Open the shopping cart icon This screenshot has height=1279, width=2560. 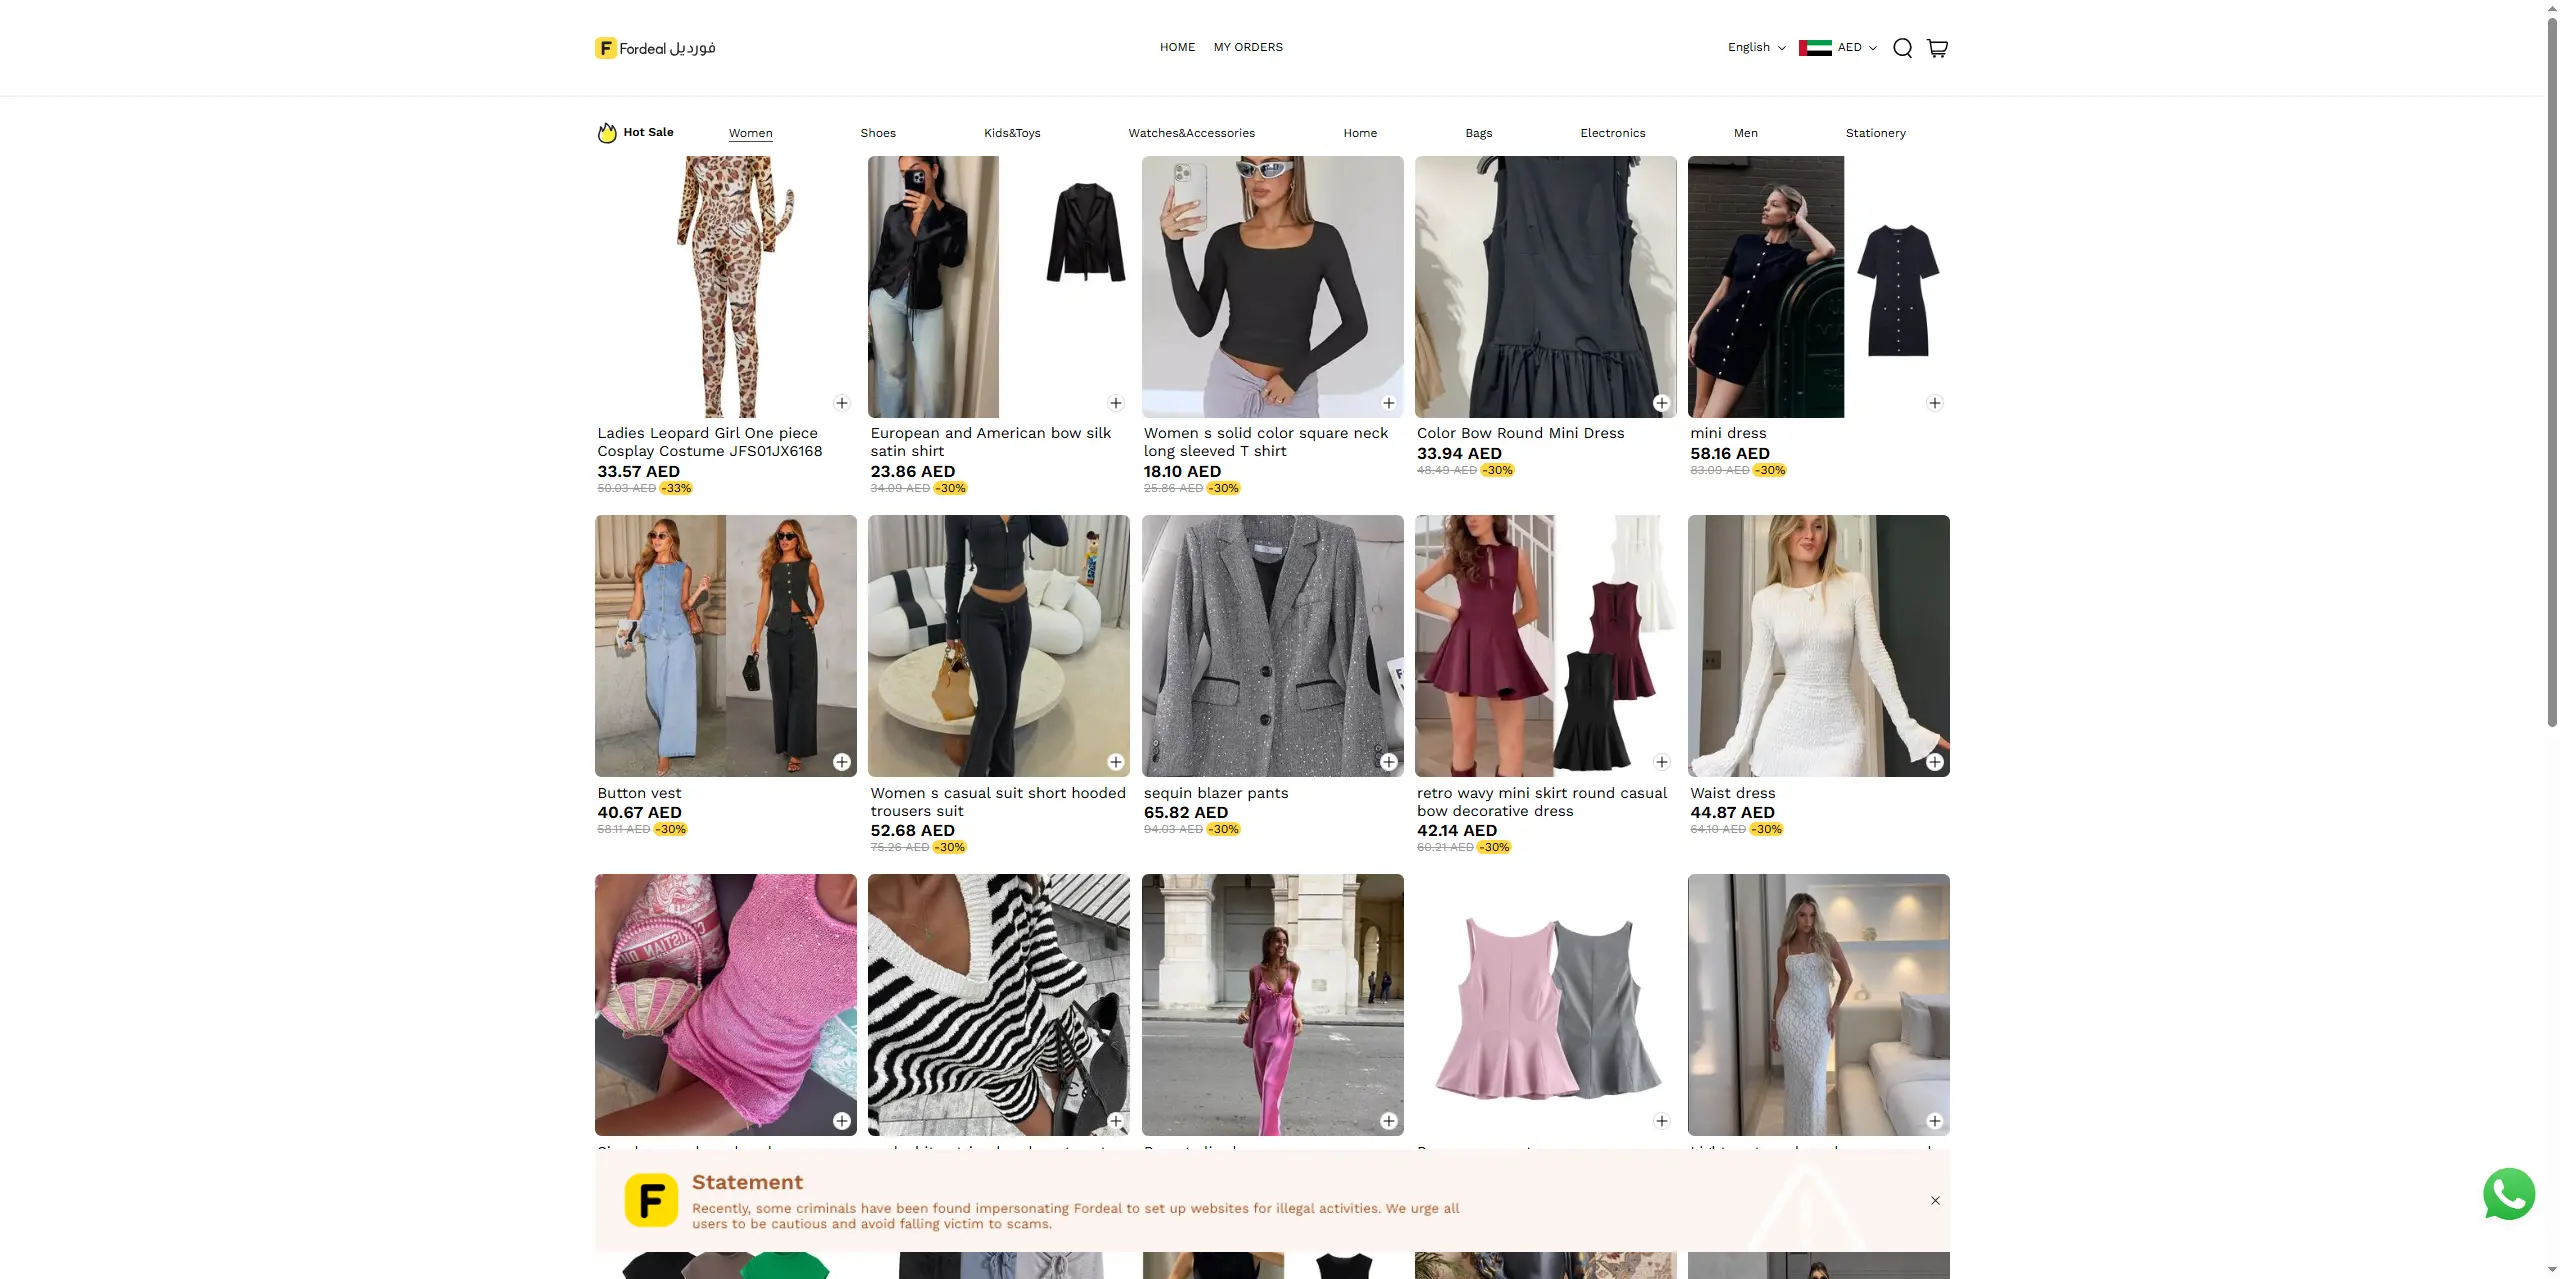(x=1937, y=48)
